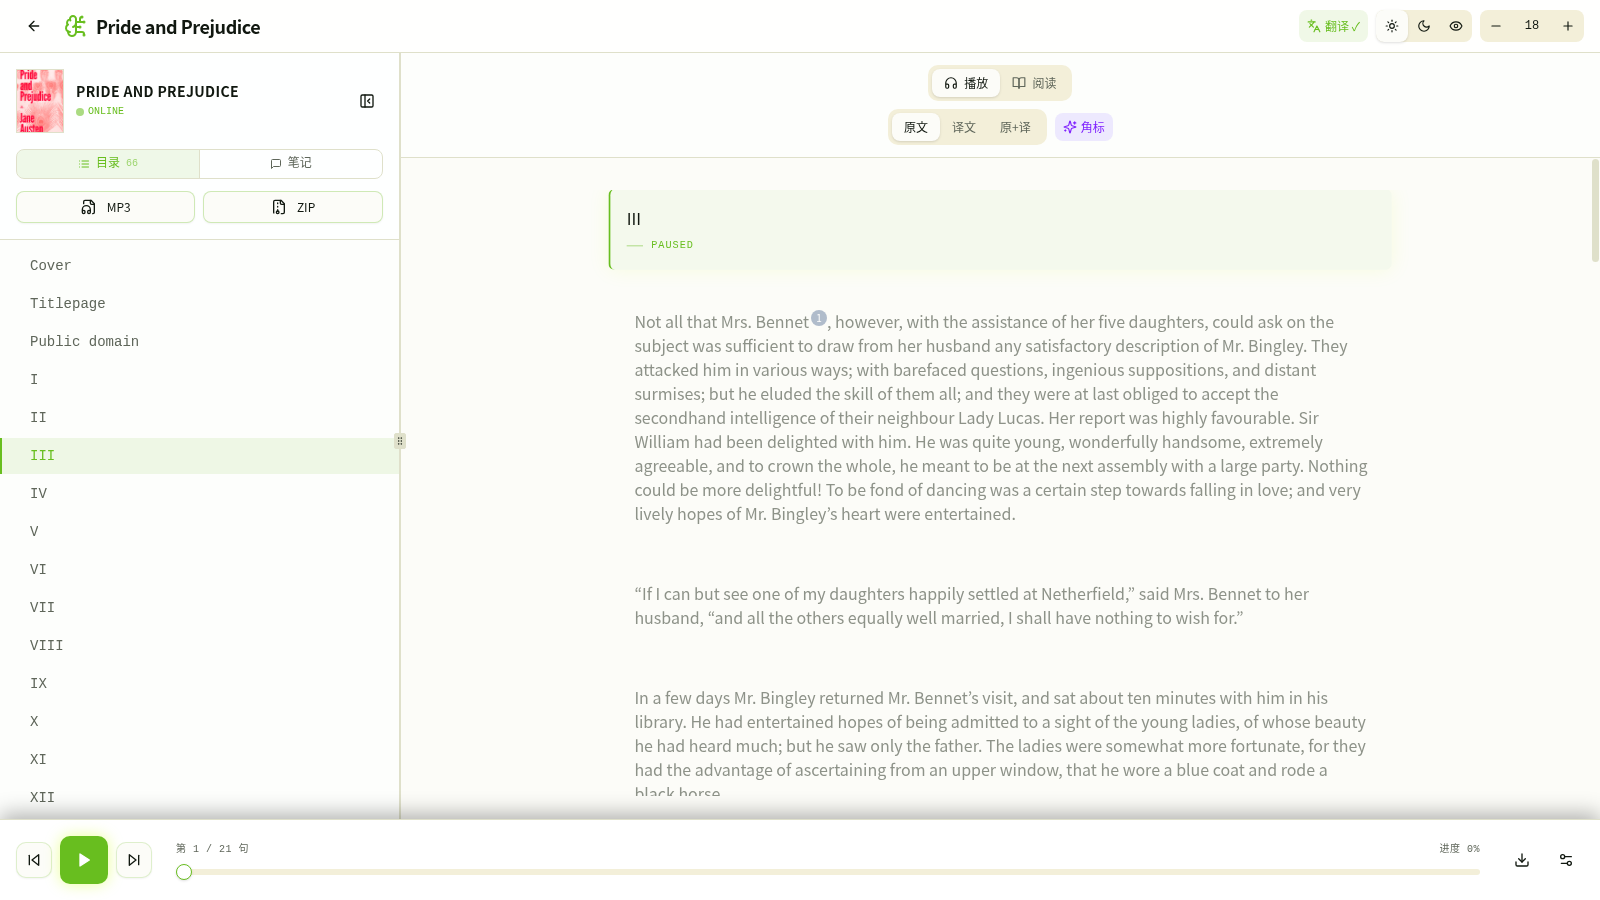Click the green app logo icon
Viewport: 1600px width, 900px height.
pyautogui.click(x=75, y=26)
